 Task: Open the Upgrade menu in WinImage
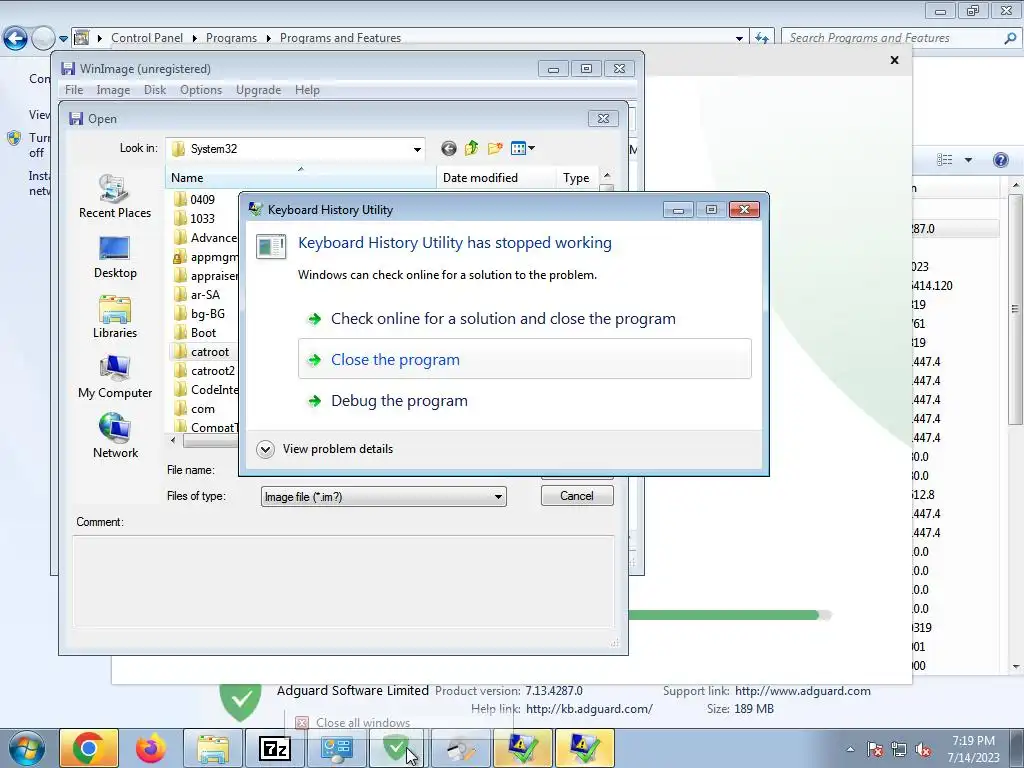[258, 89]
